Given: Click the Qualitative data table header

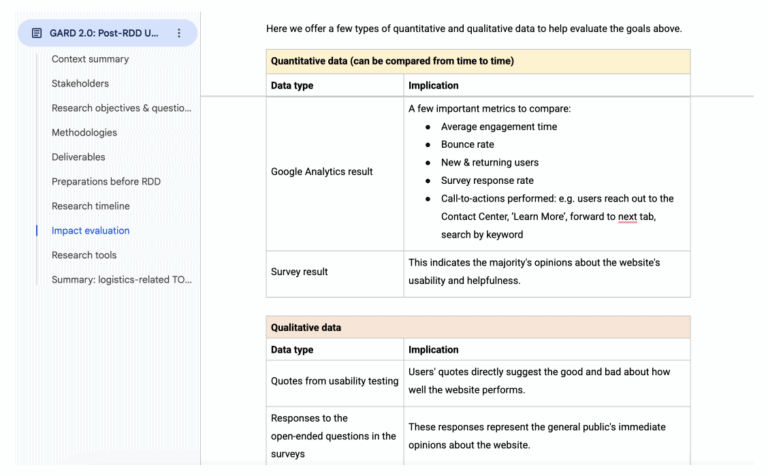Looking at the screenshot, I should pos(478,327).
